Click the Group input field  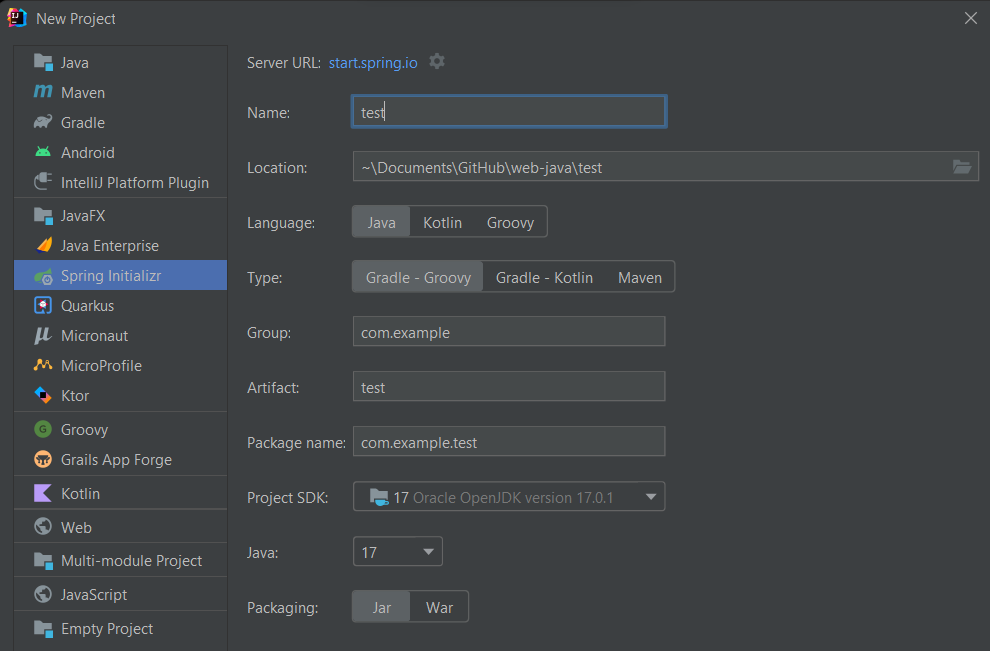(509, 331)
